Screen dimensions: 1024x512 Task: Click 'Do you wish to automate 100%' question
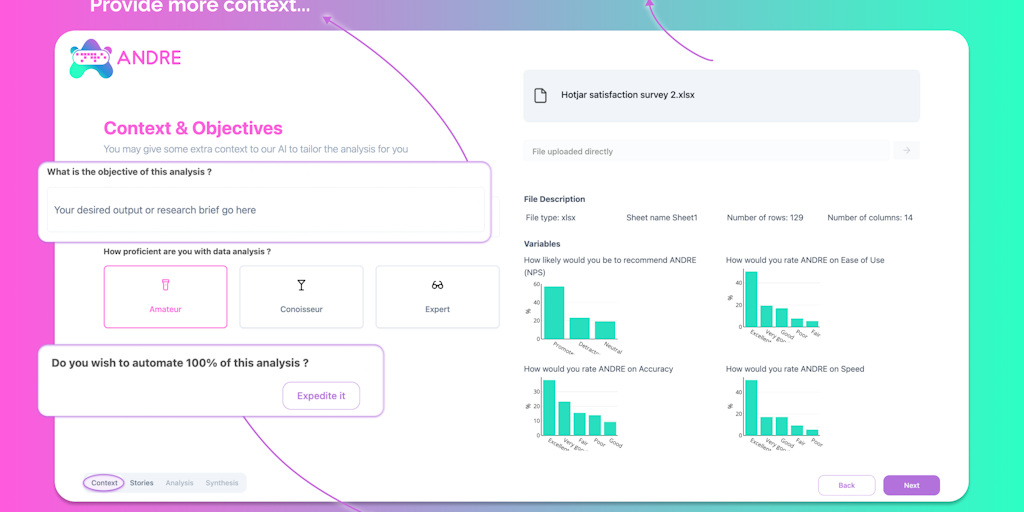click(180, 363)
